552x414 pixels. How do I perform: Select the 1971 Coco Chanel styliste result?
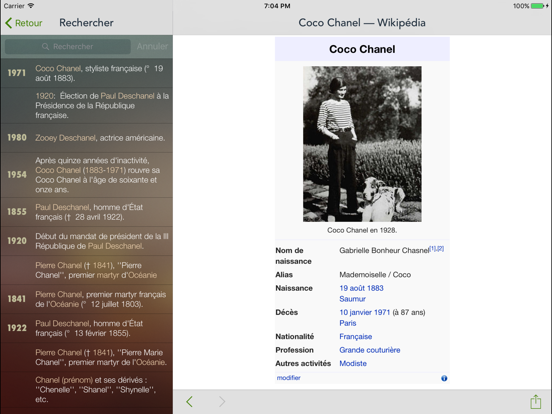click(x=87, y=73)
